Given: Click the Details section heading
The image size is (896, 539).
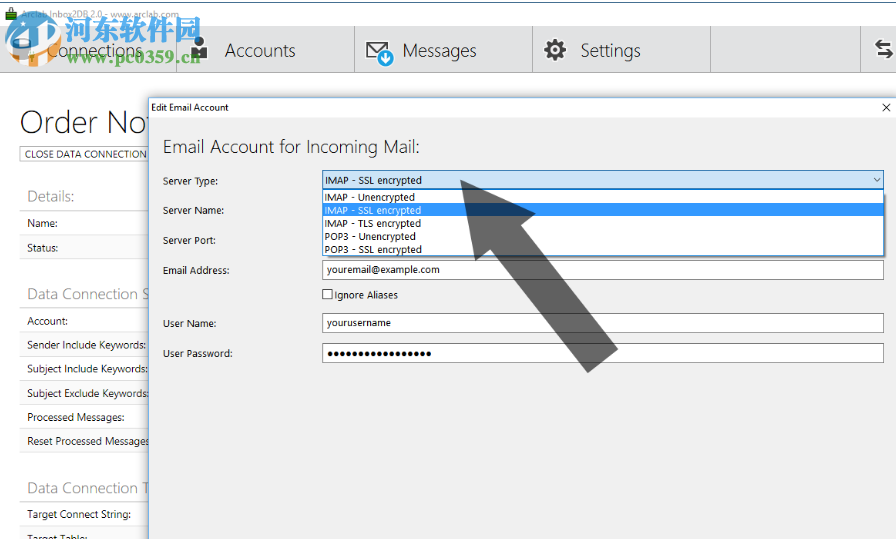Looking at the screenshot, I should [x=51, y=197].
